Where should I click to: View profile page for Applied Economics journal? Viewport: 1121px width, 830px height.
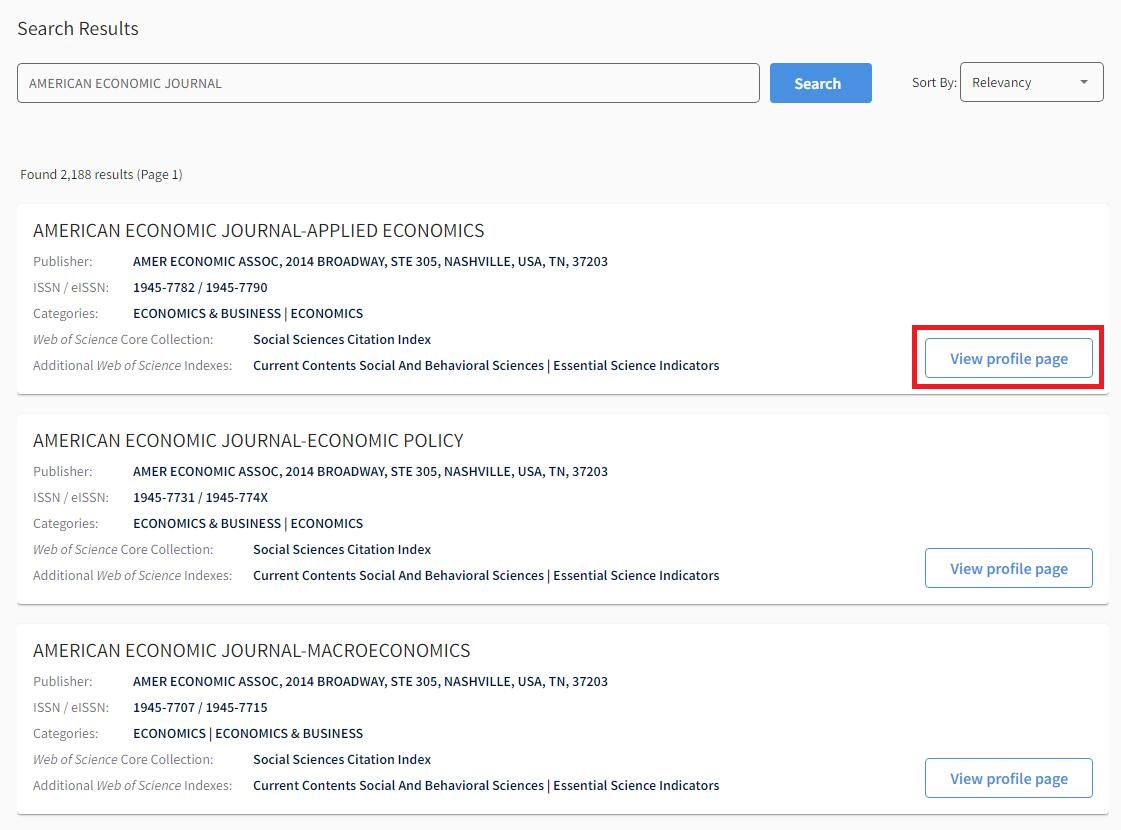[x=1008, y=358]
